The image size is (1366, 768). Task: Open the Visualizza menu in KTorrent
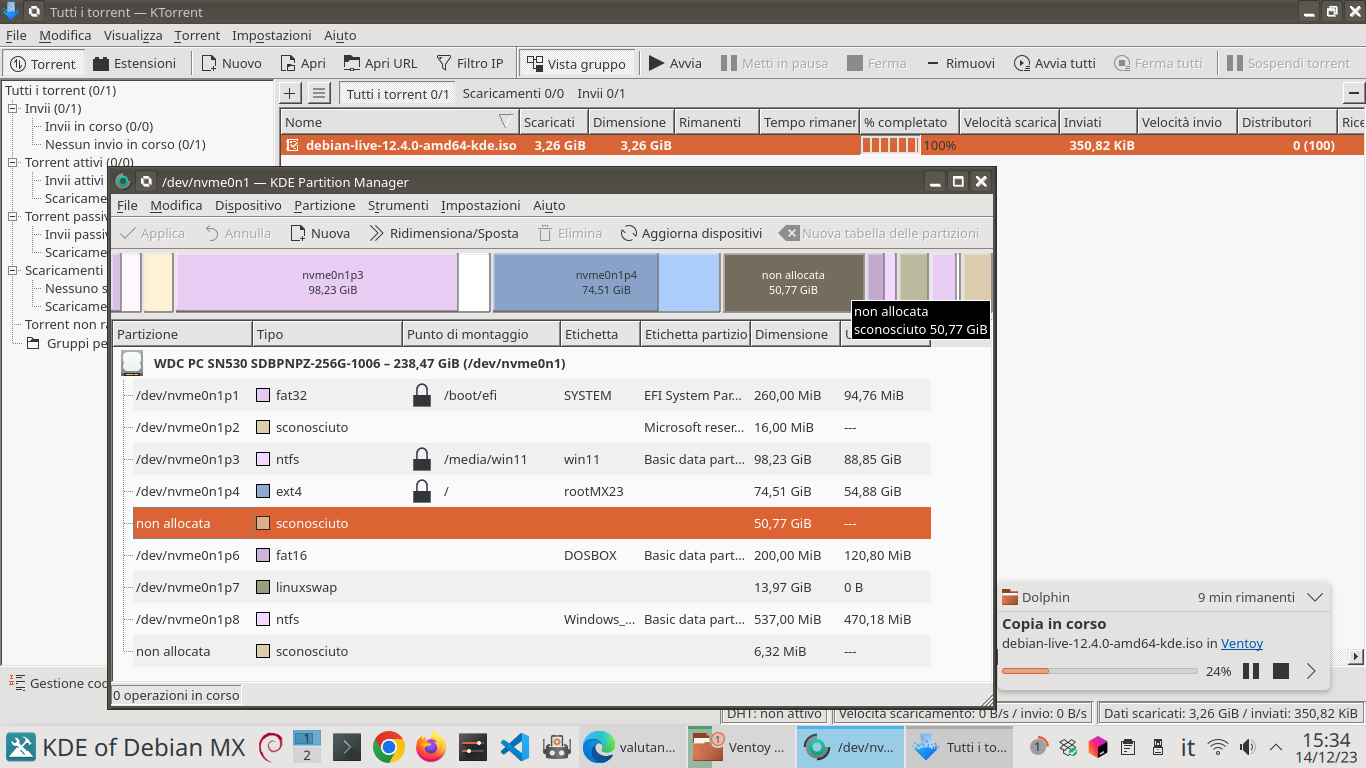tap(133, 35)
